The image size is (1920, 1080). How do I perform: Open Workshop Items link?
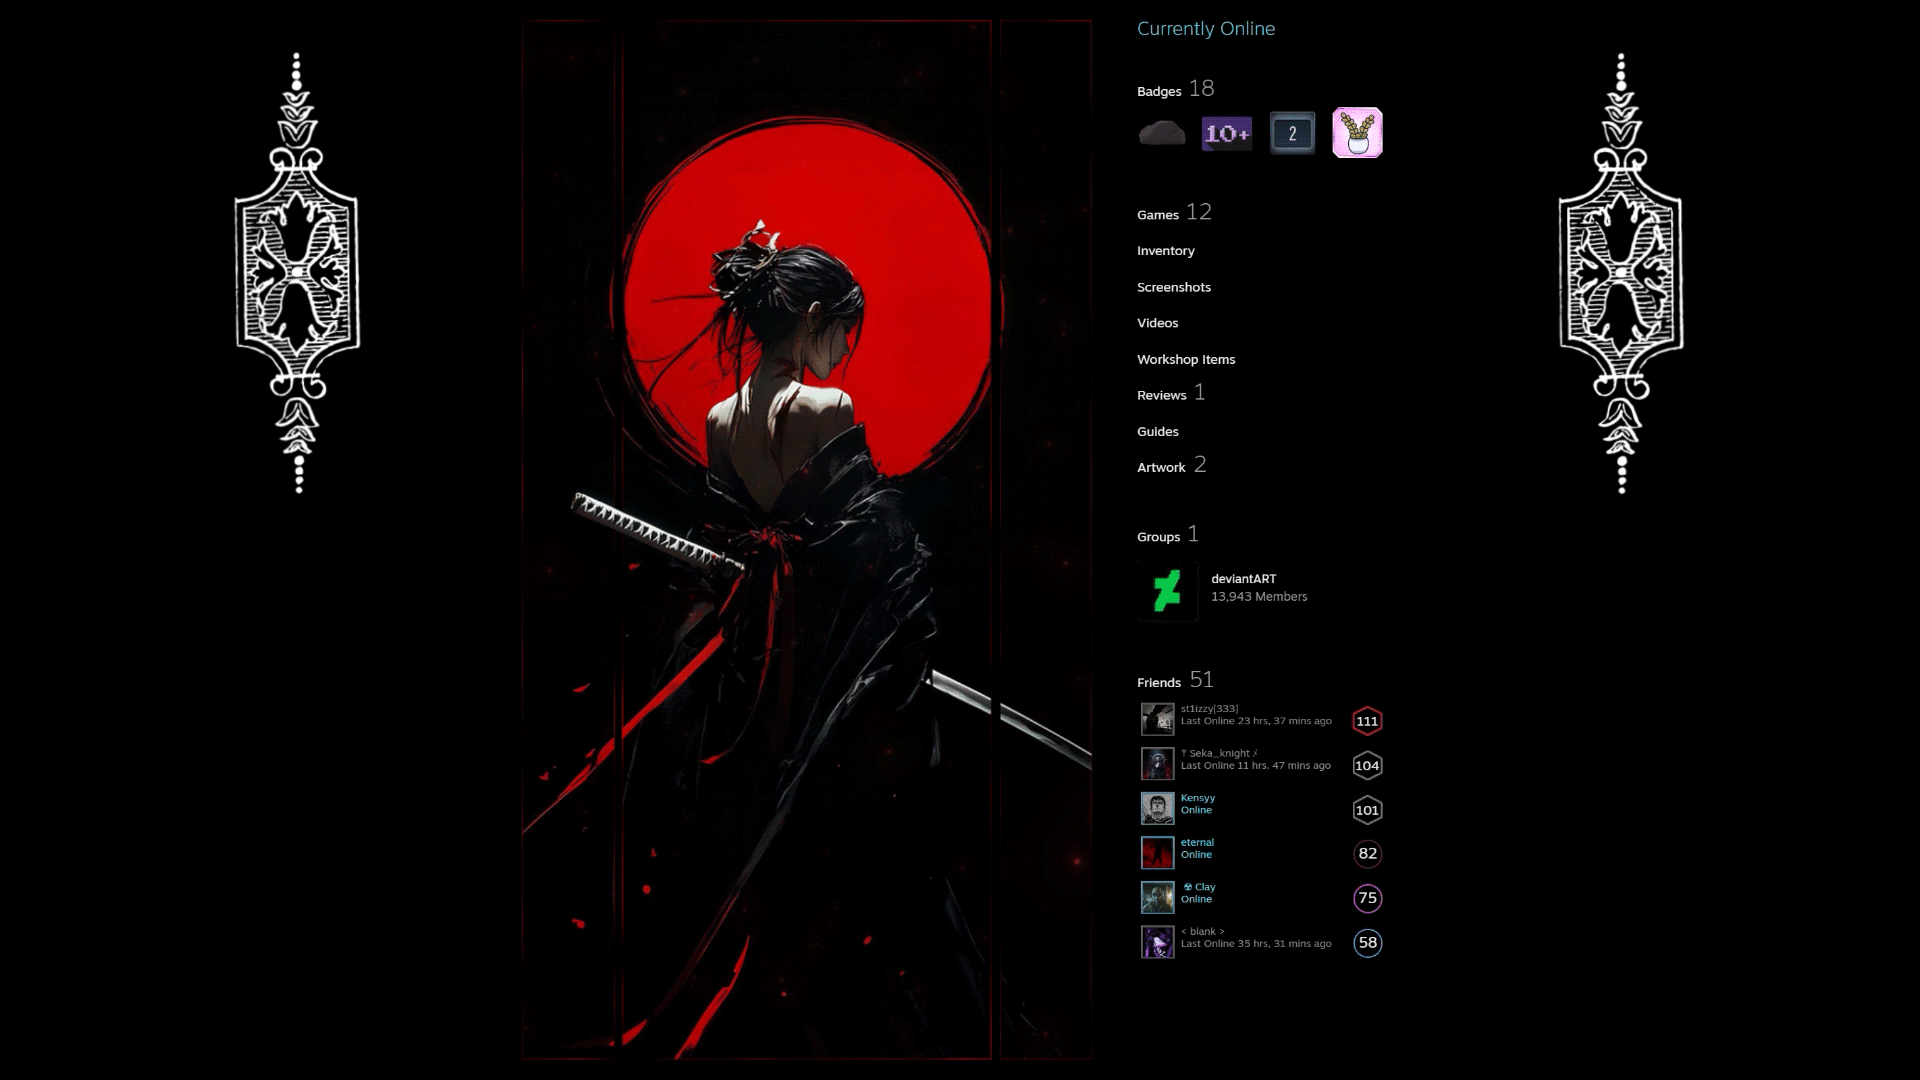(1185, 359)
